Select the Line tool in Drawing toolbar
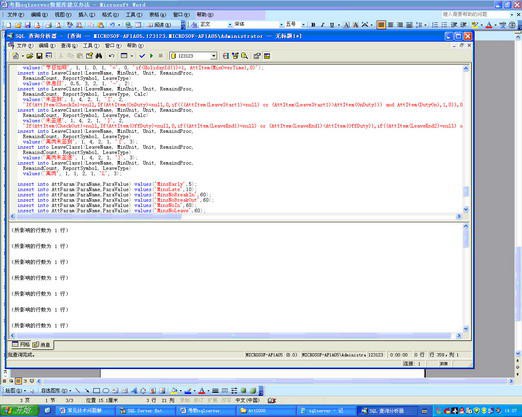The image size is (522, 417). click(x=78, y=391)
